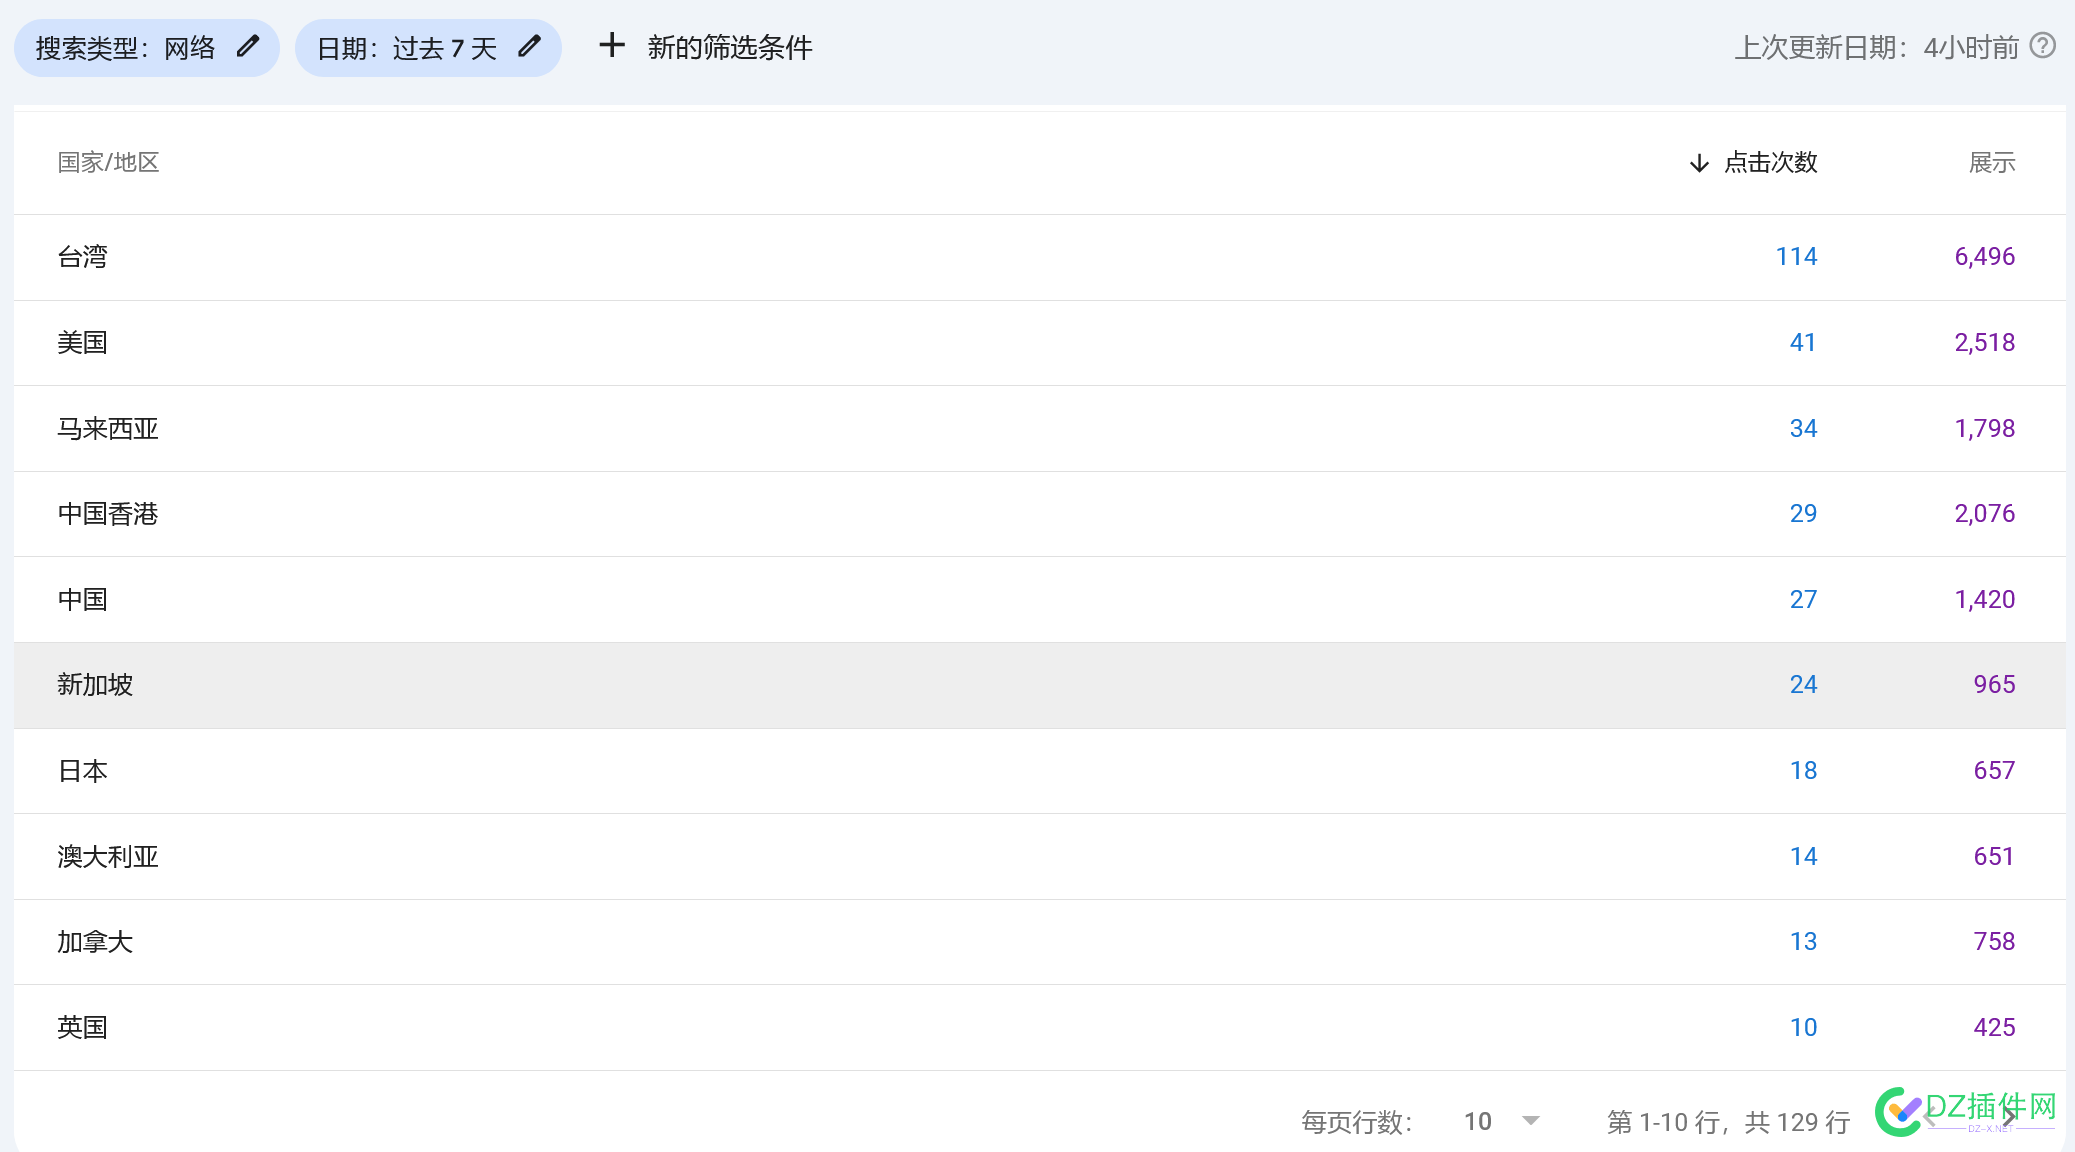Open the 搜索类型：网络 filter chip
2075x1152 pixels.
pyautogui.click(x=147, y=48)
